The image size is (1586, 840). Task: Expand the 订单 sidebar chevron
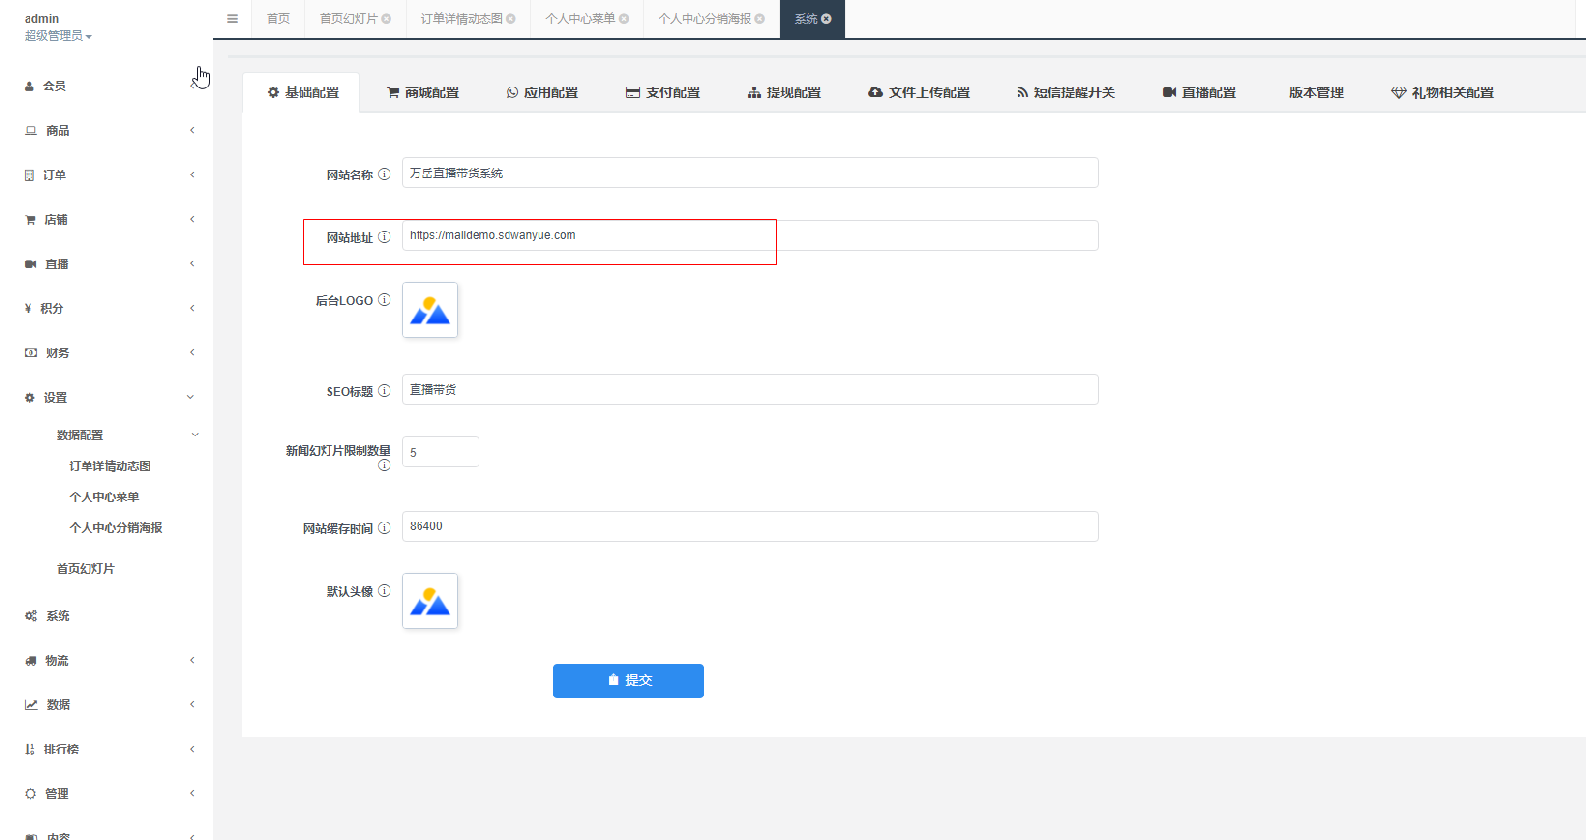point(192,175)
